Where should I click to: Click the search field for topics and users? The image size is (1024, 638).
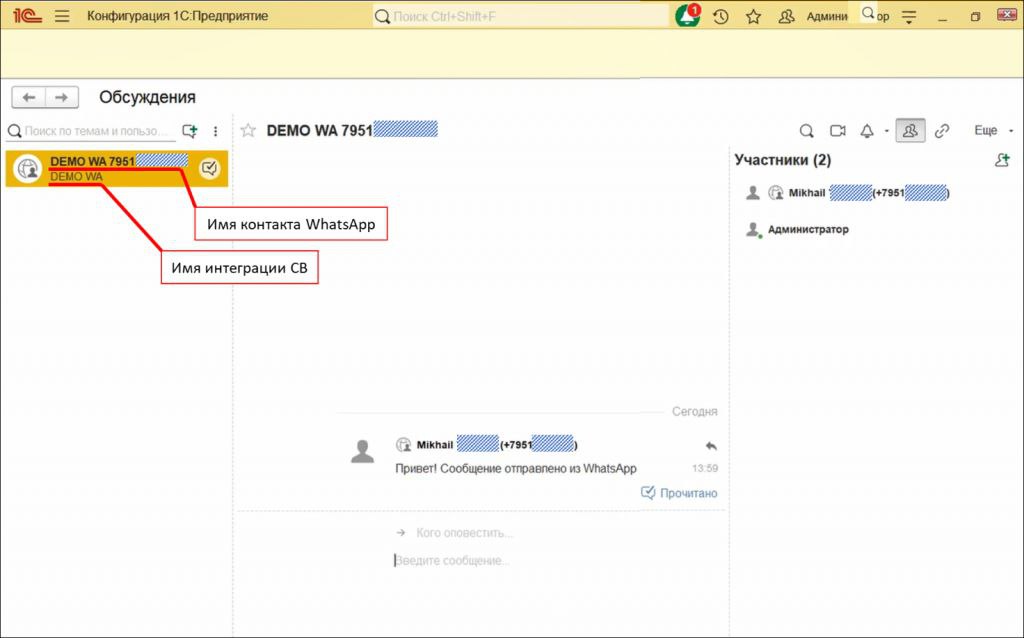click(91, 131)
